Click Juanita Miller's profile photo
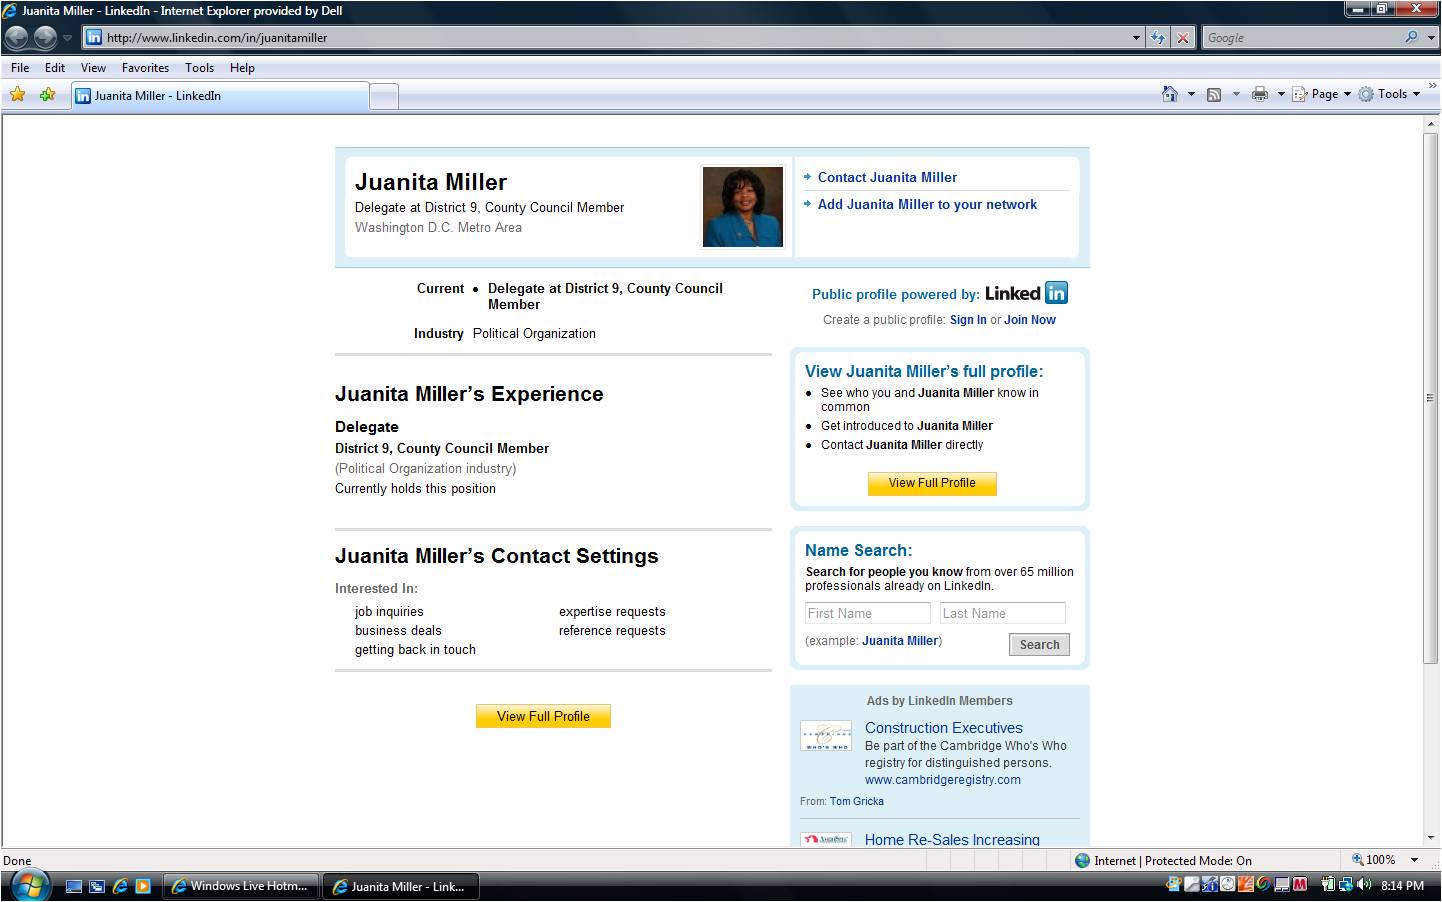1442x902 pixels. tap(743, 207)
